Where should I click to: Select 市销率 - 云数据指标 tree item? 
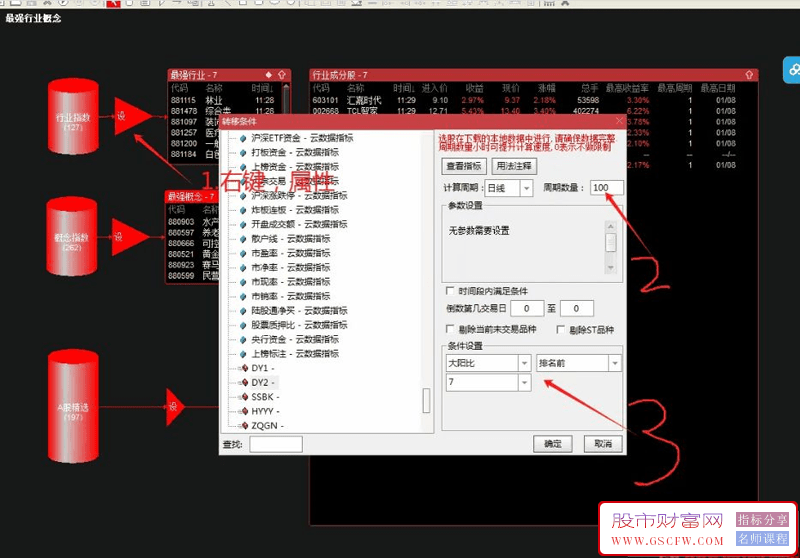291,296
